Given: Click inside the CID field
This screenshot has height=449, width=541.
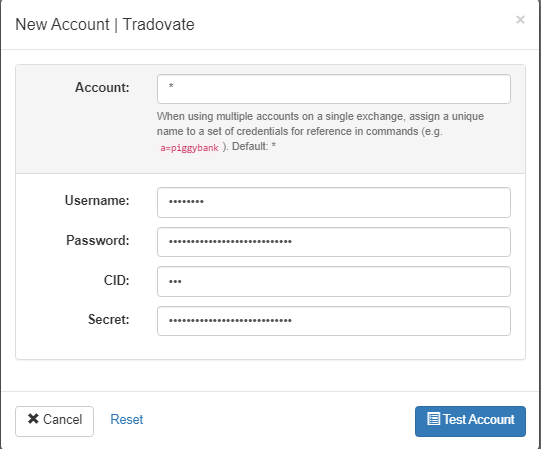Looking at the screenshot, I should click(x=334, y=281).
